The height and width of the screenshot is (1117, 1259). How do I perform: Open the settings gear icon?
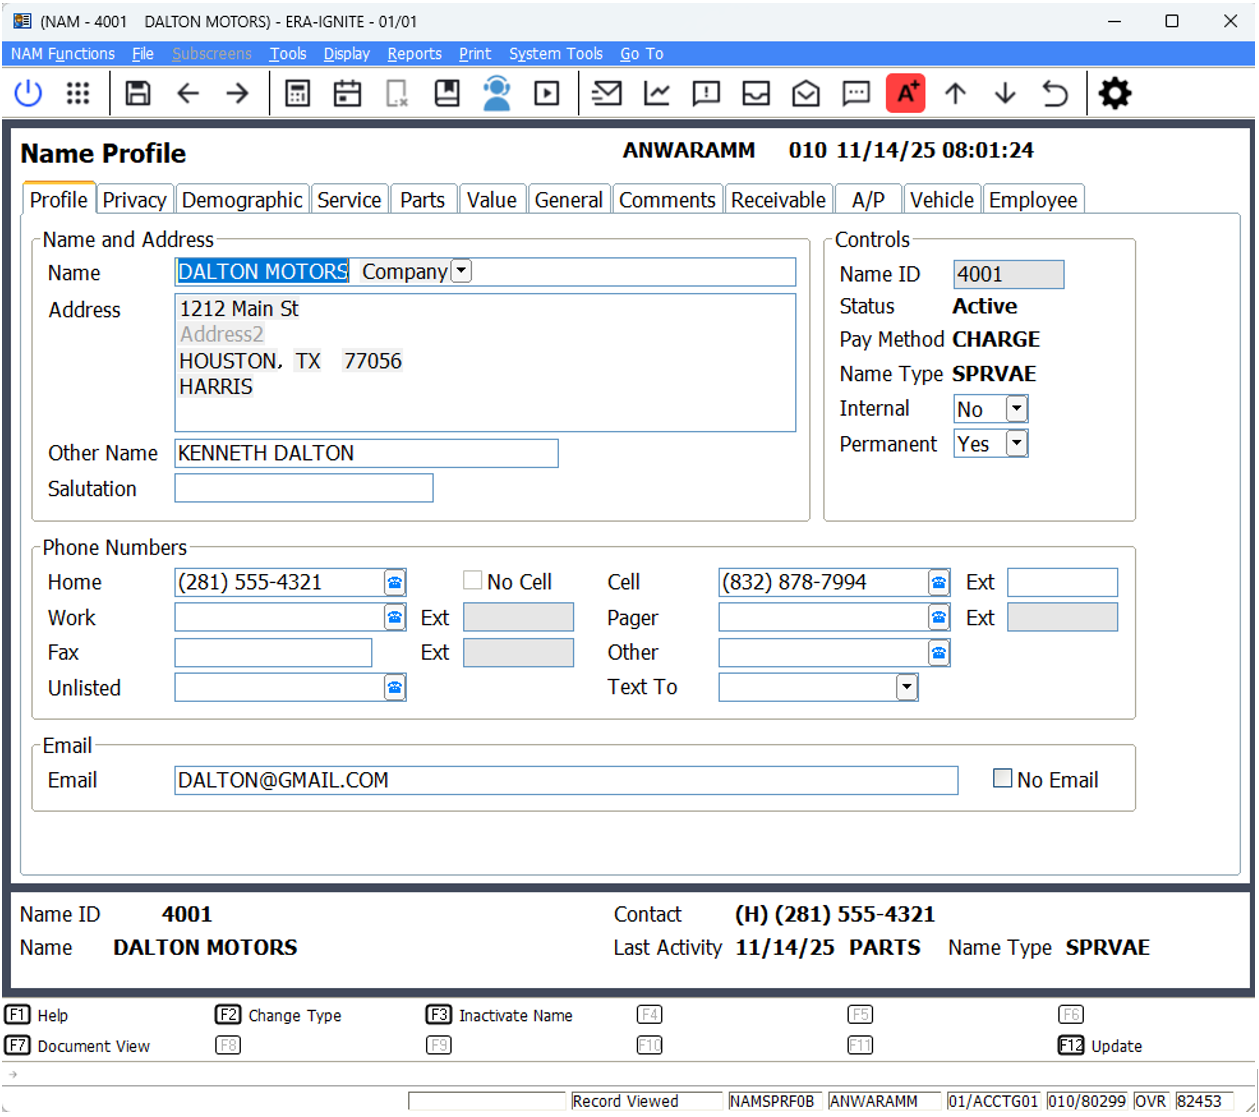coord(1114,93)
